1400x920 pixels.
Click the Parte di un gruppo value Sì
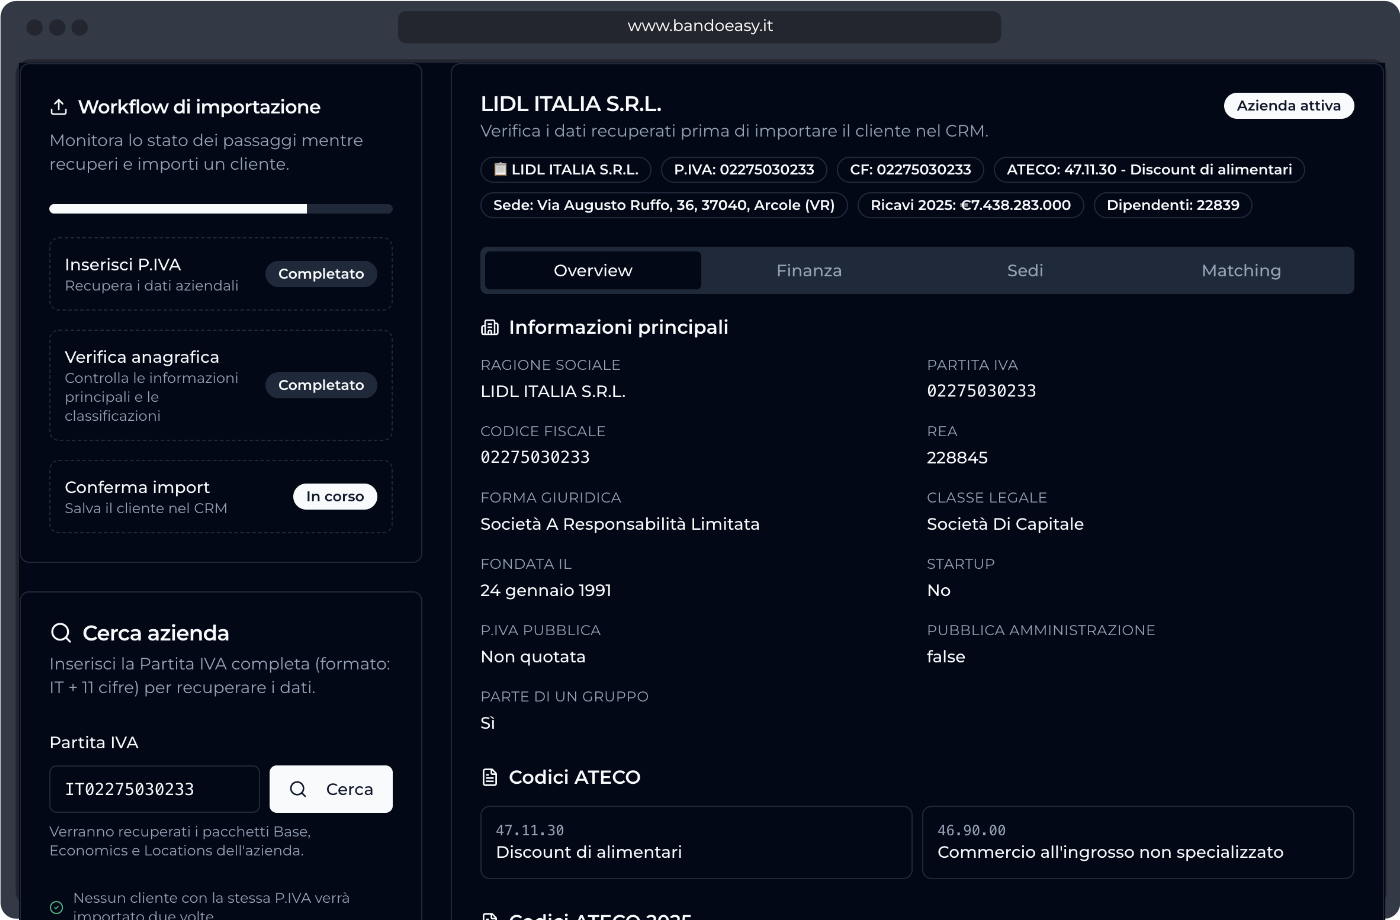click(x=488, y=723)
